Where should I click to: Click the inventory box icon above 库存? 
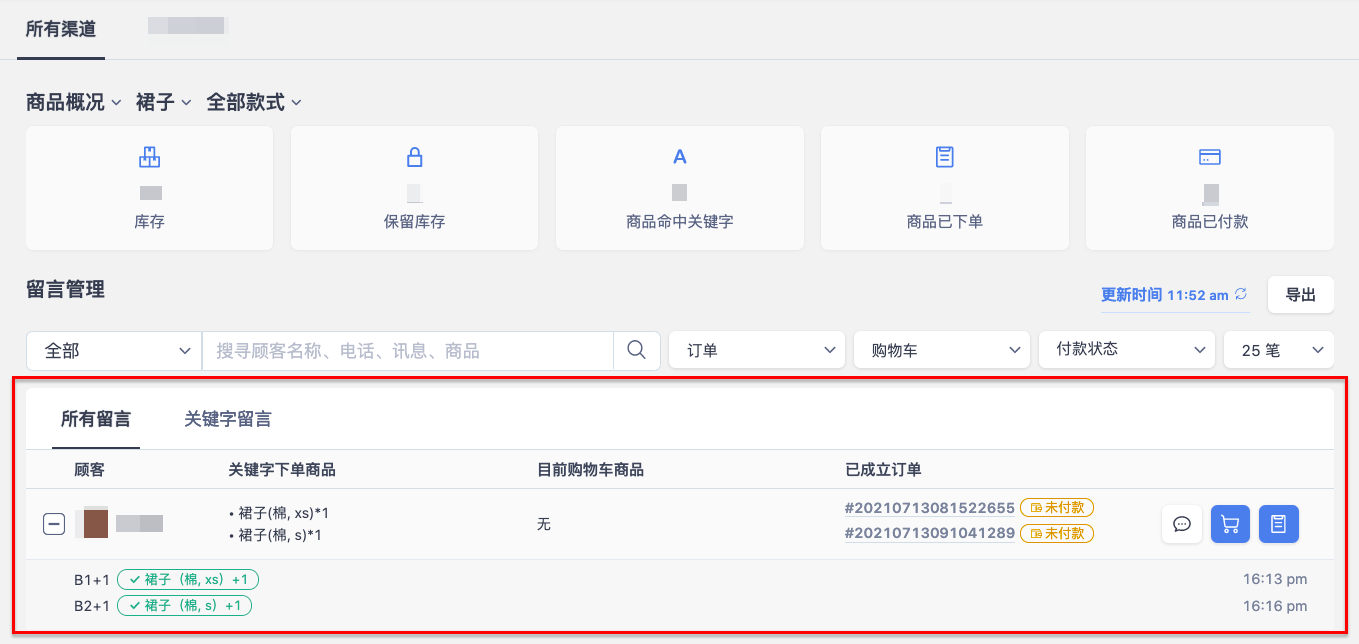click(x=149, y=157)
